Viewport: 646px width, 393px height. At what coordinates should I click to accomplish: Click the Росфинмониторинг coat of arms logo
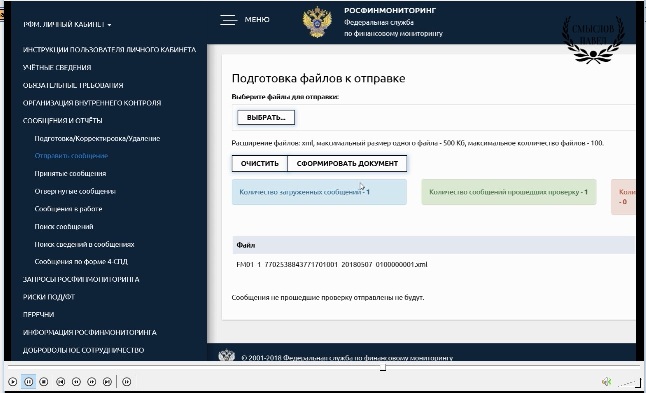[x=317, y=22]
